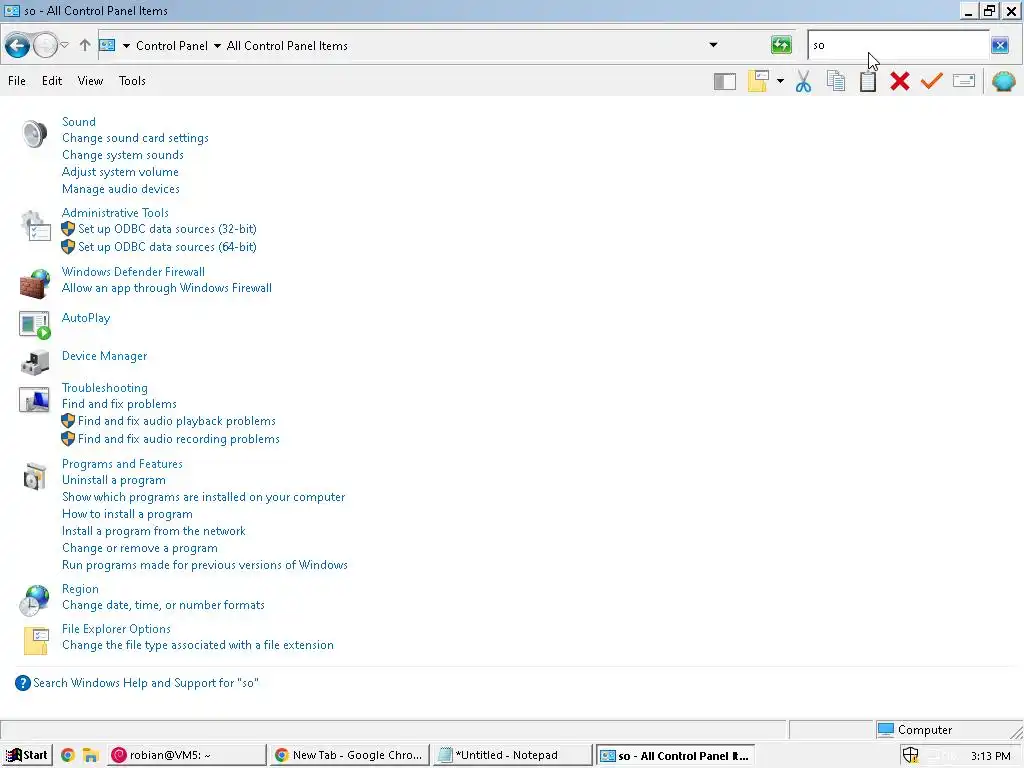This screenshot has height=768, width=1024.
Task: Open the Tools menu
Action: [132, 81]
